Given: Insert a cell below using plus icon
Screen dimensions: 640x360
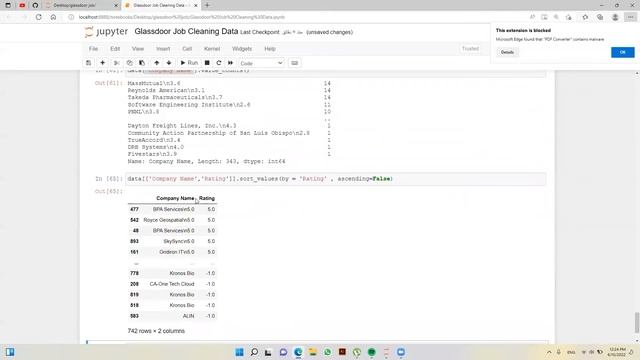Looking at the screenshot, I should point(102,63).
